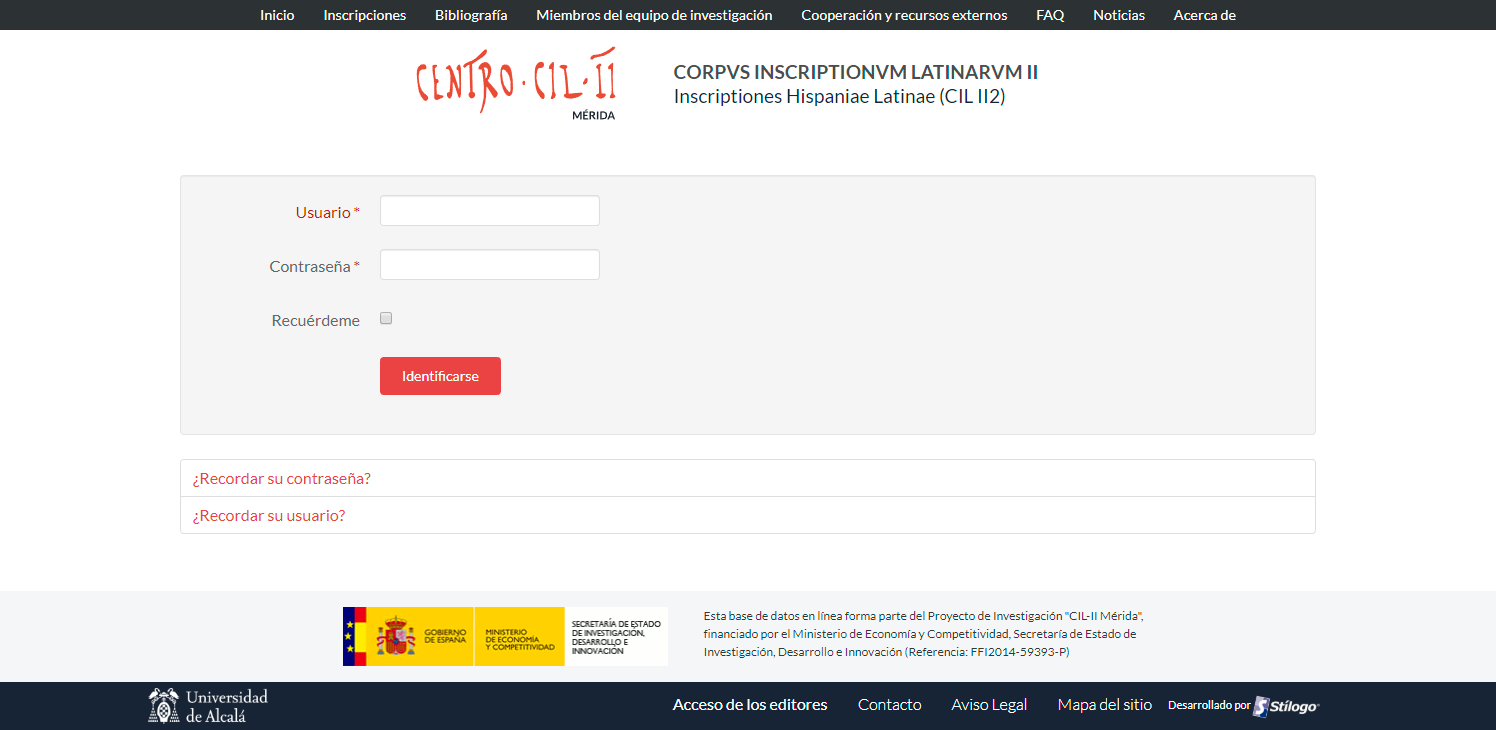Click the Stilogo developer logo

tap(1286, 706)
